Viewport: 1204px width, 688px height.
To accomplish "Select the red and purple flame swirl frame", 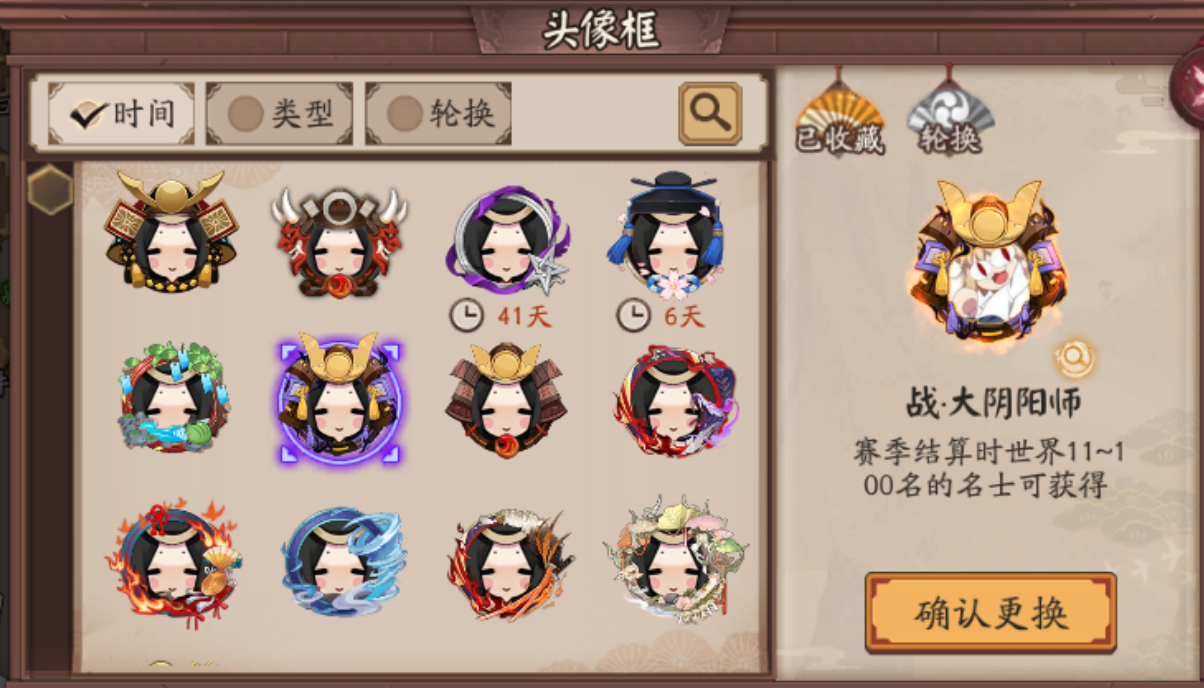I will tap(674, 401).
